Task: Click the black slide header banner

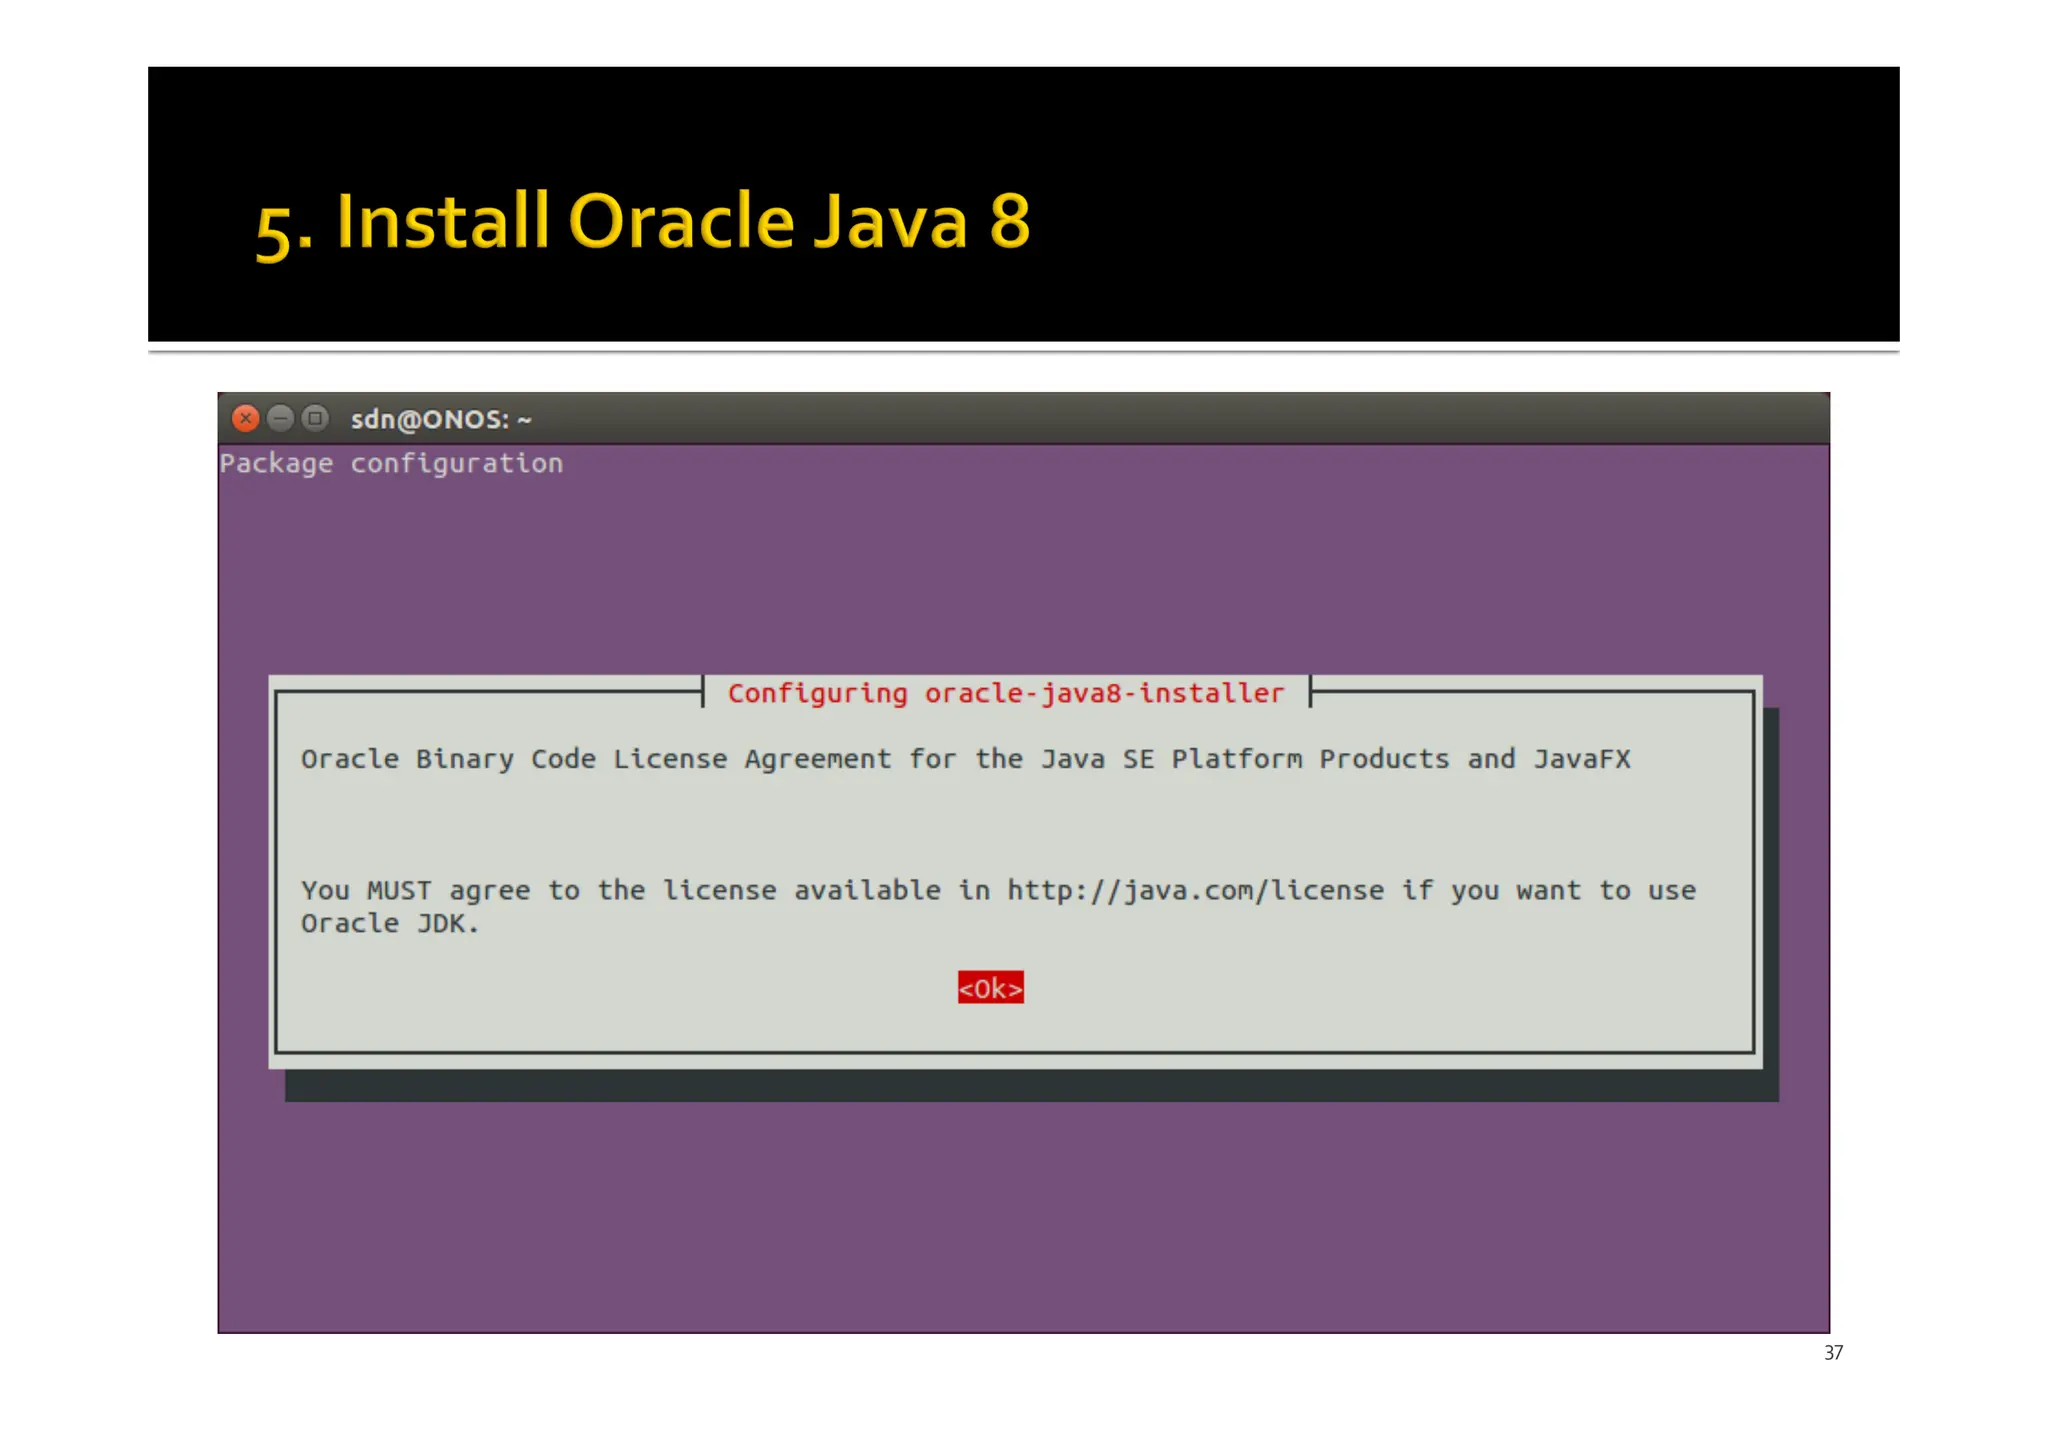Action: [1450, 200]
